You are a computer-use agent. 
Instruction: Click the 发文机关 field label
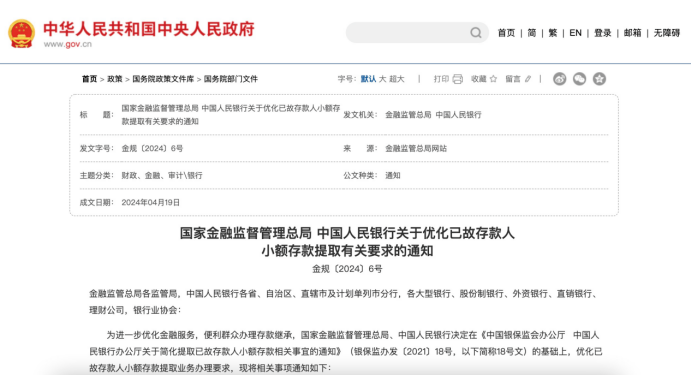[360, 115]
